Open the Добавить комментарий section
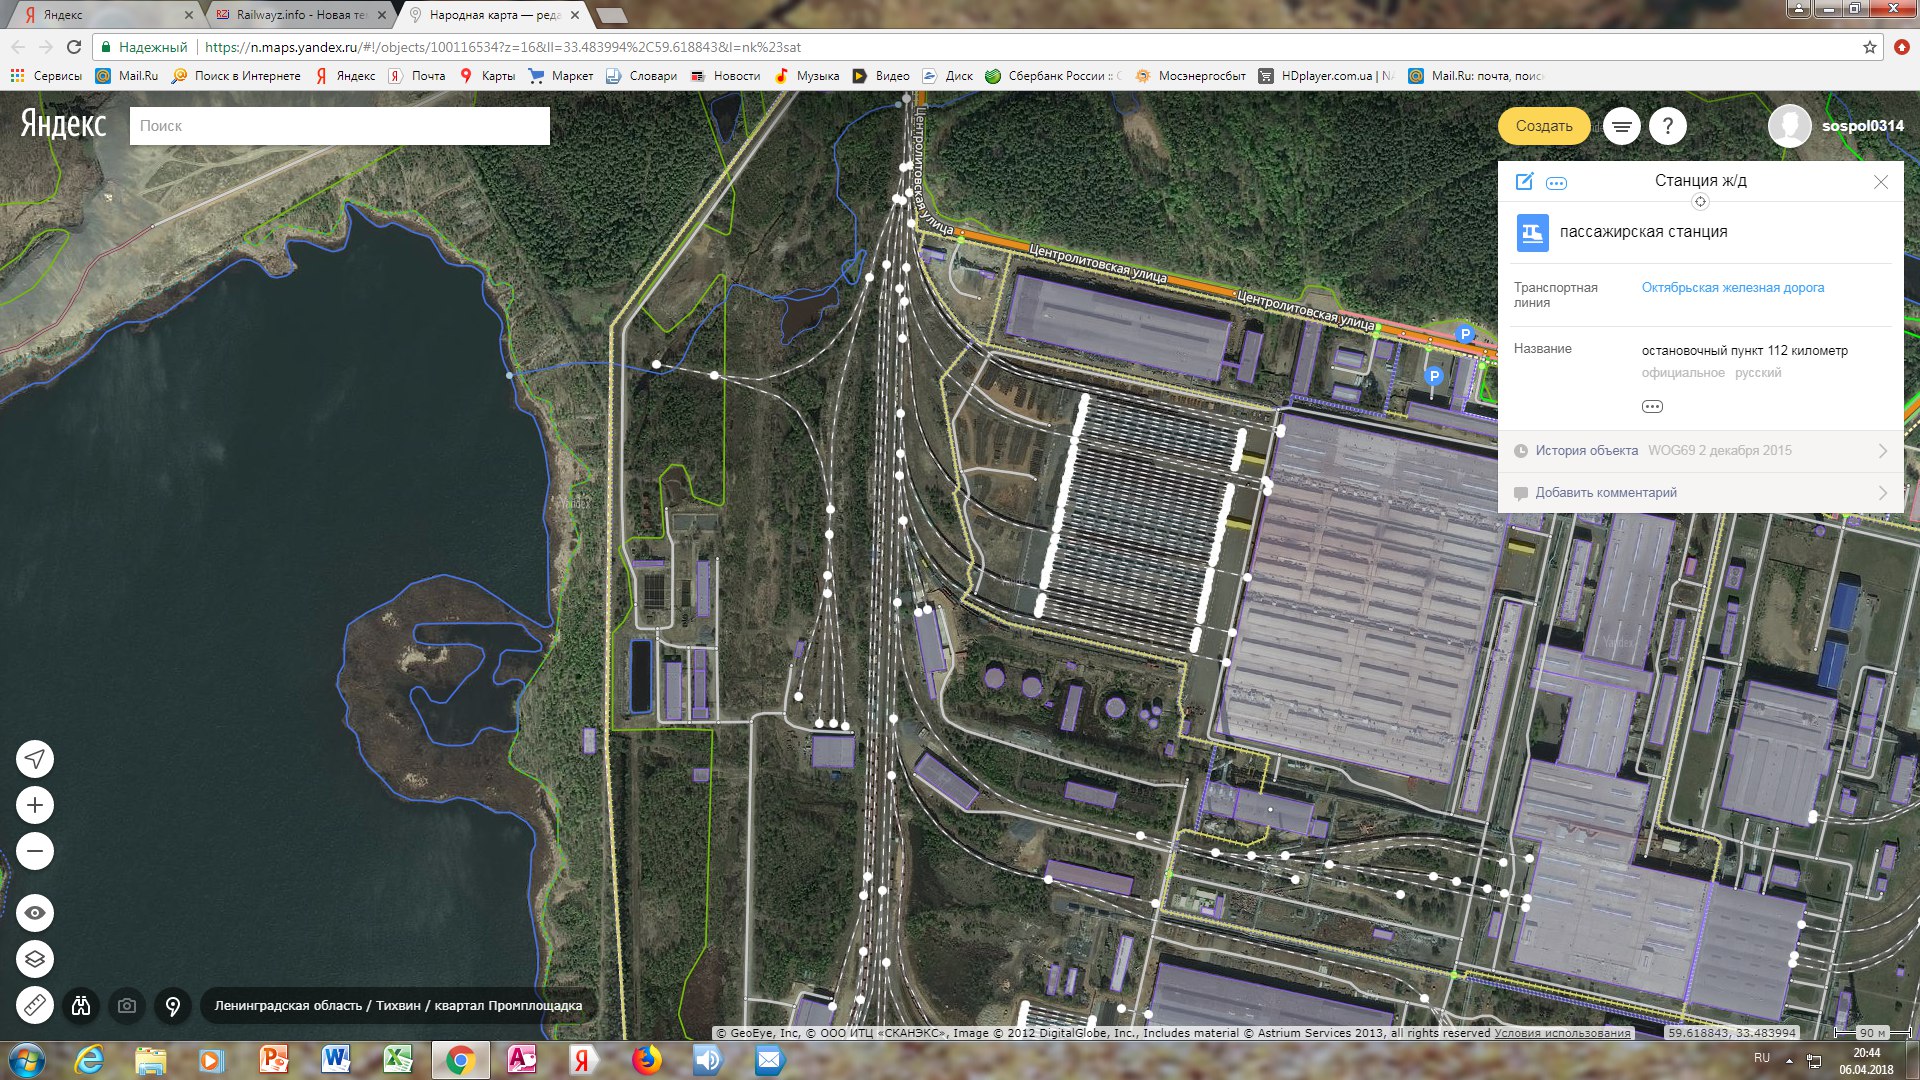The image size is (1920, 1080). click(x=1700, y=493)
